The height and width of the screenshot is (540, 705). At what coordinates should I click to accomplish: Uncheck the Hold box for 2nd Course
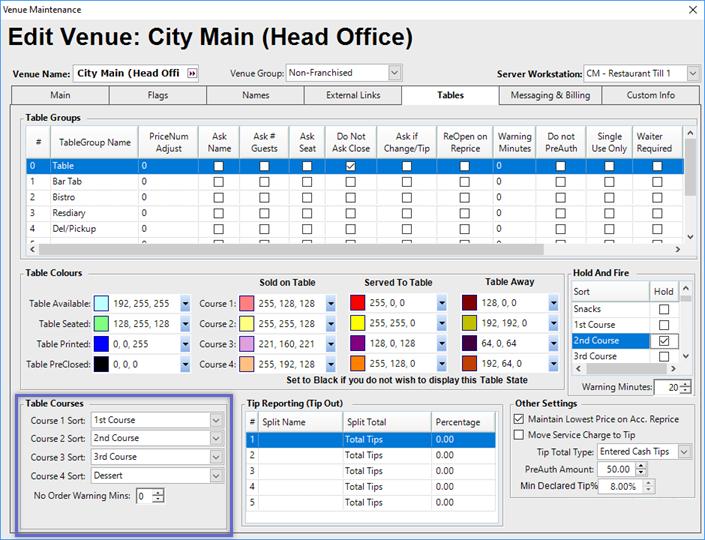[x=662, y=341]
